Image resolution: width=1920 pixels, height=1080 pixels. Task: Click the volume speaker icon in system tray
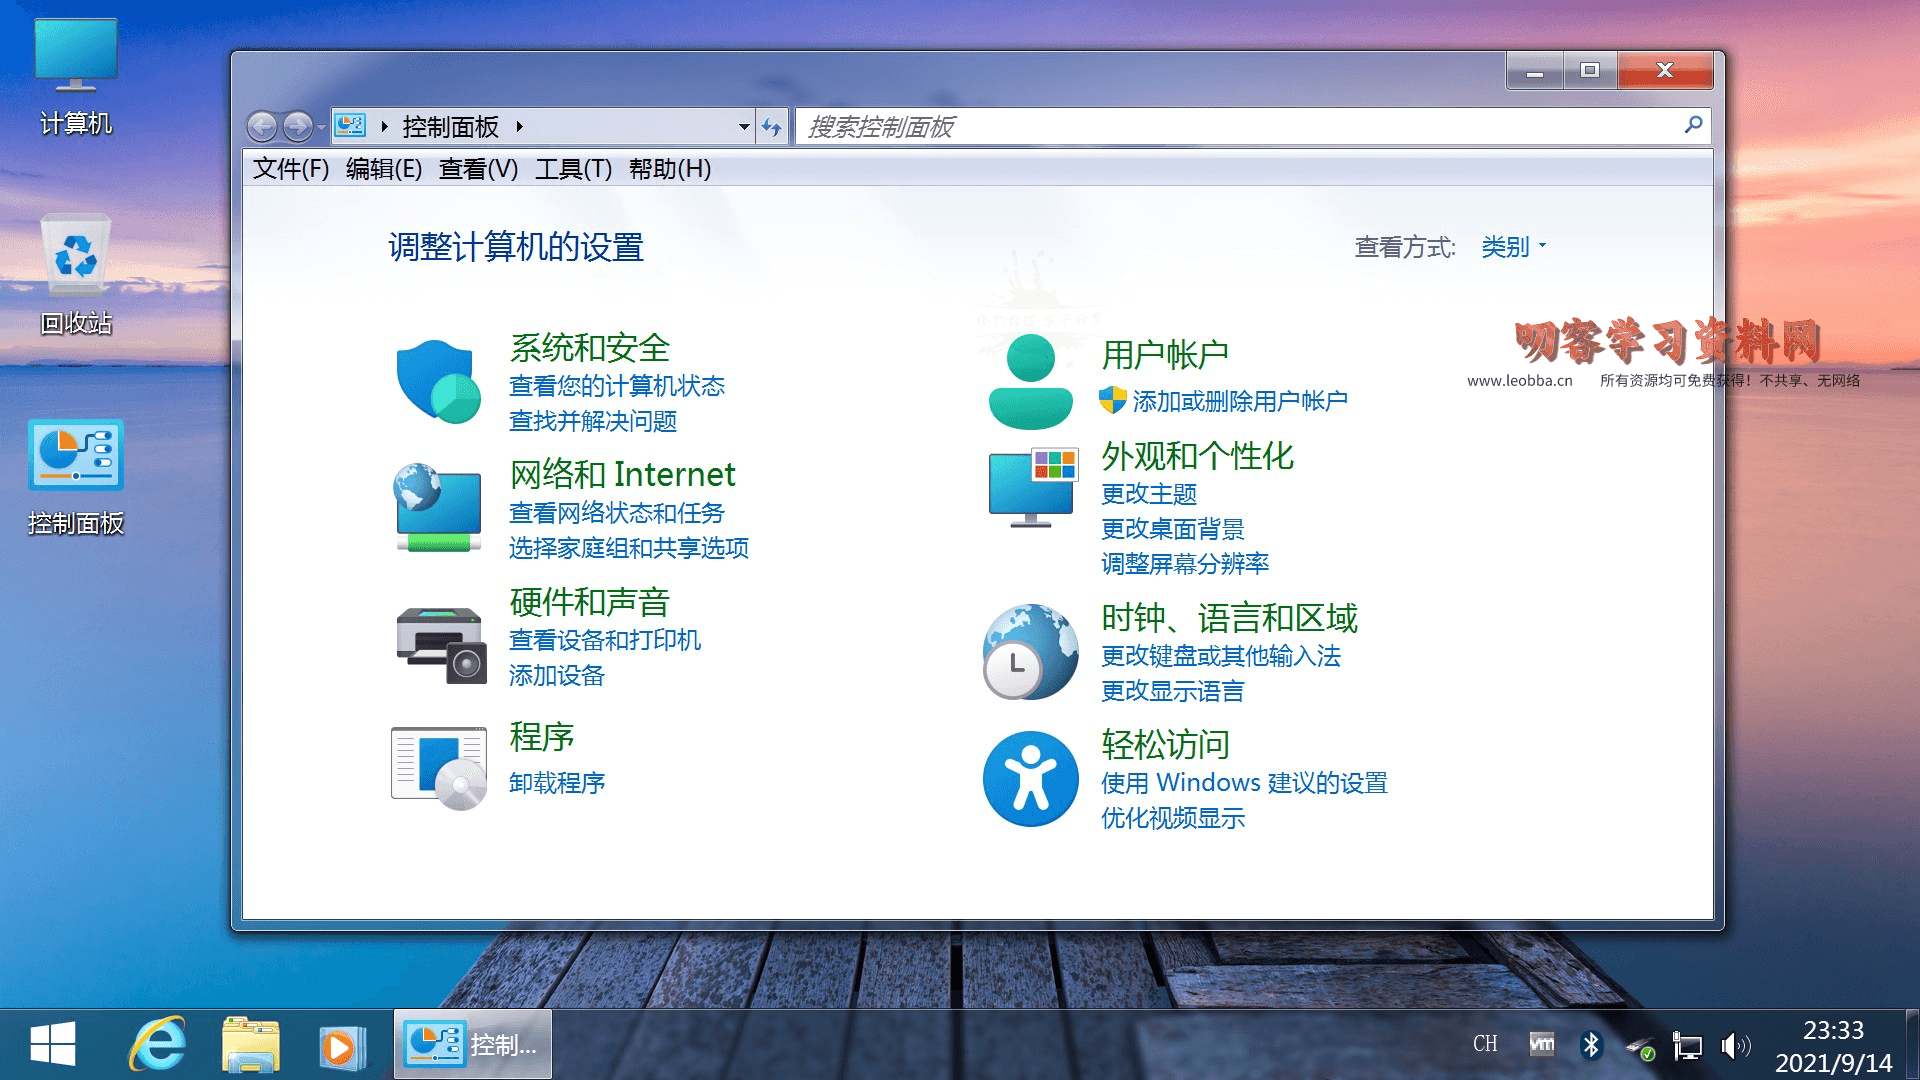click(1734, 1046)
